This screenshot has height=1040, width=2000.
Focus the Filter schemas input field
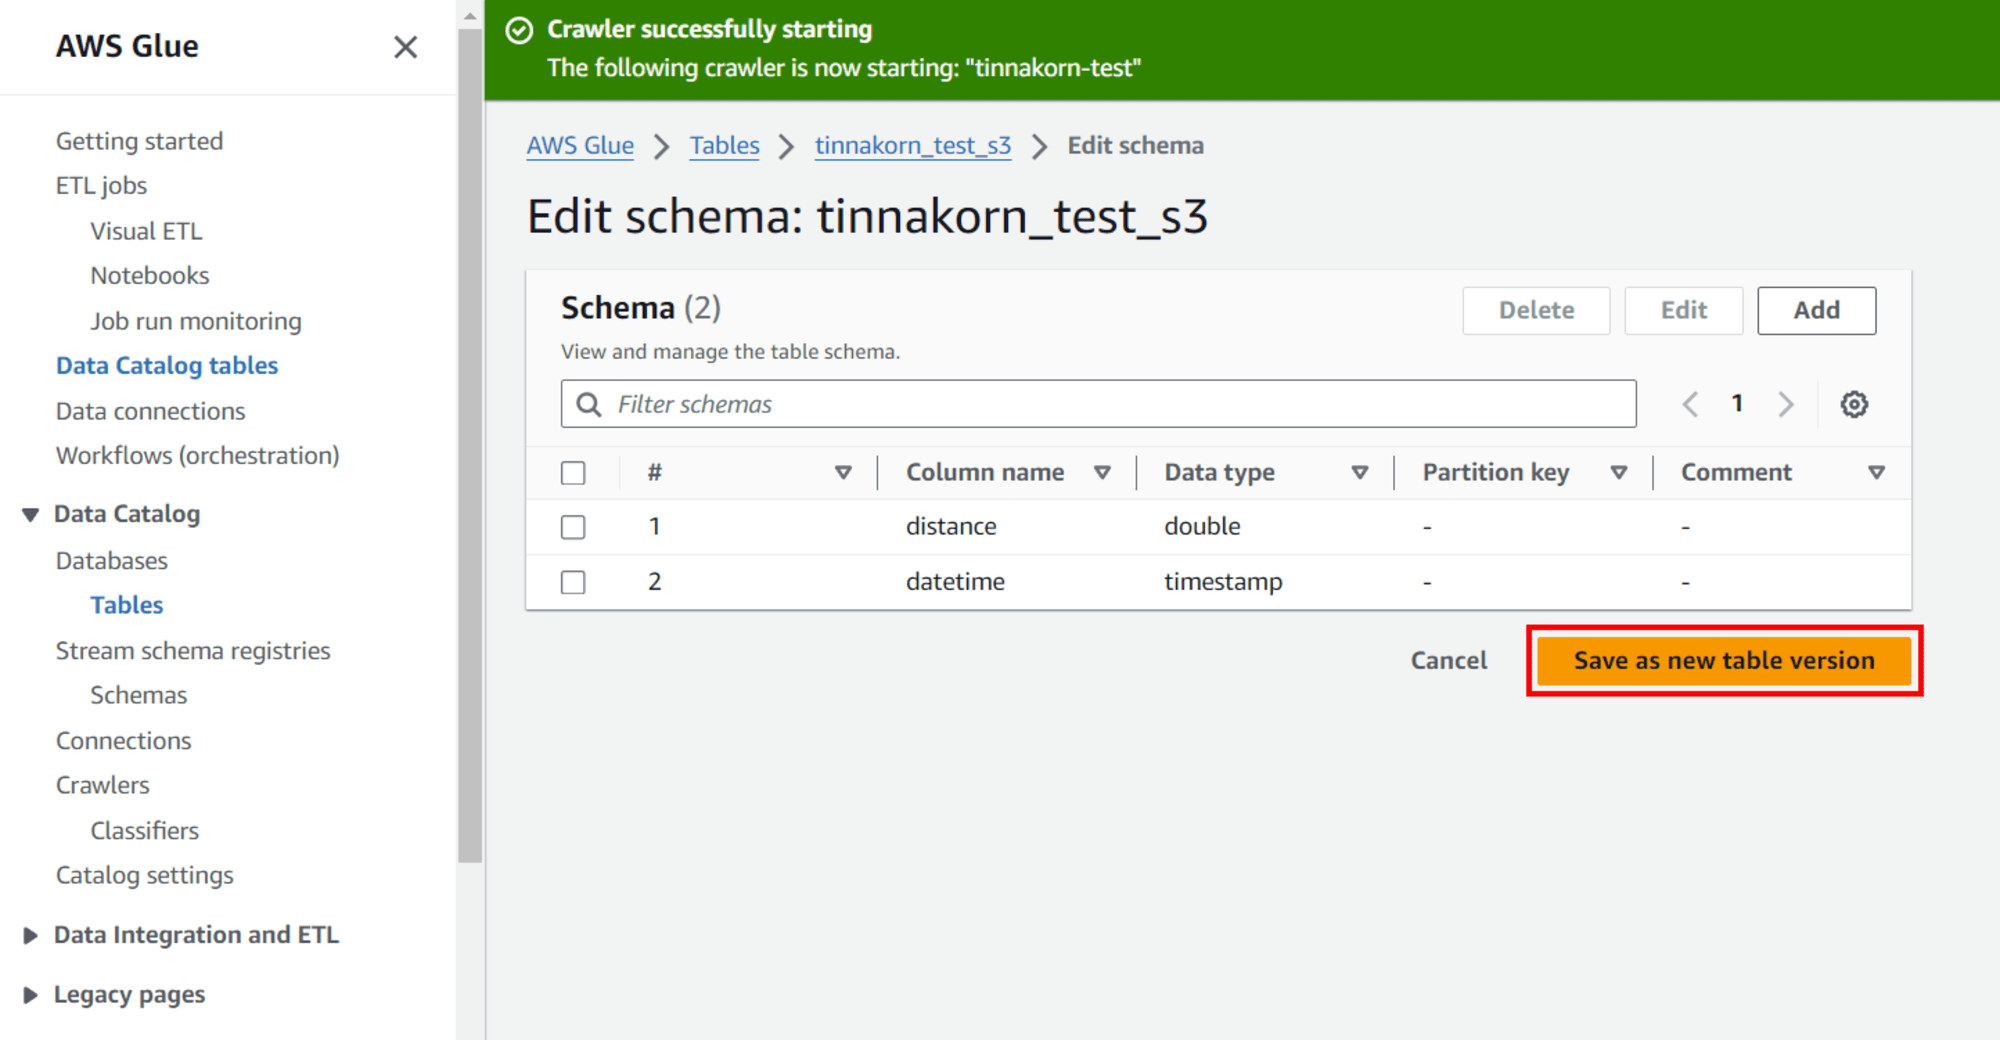[1099, 404]
